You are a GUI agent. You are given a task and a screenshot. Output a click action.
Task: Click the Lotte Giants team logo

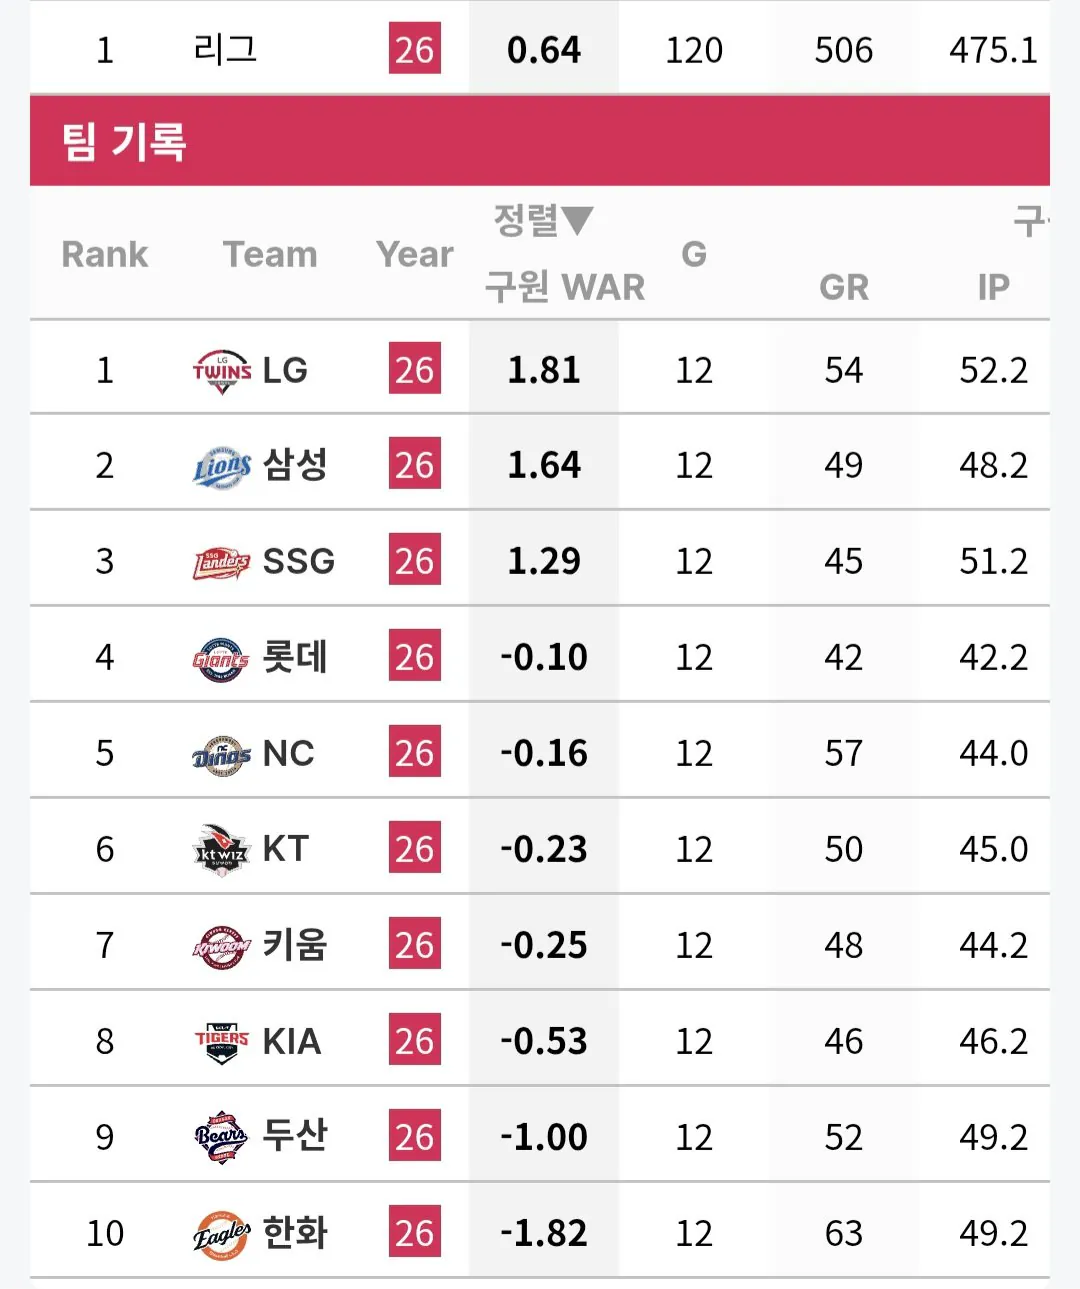(221, 658)
